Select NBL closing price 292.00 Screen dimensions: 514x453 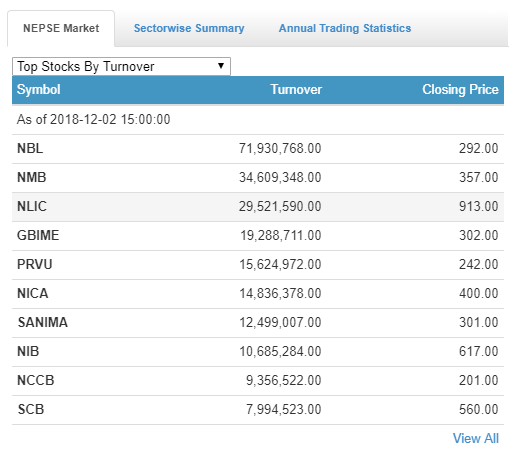pos(479,148)
